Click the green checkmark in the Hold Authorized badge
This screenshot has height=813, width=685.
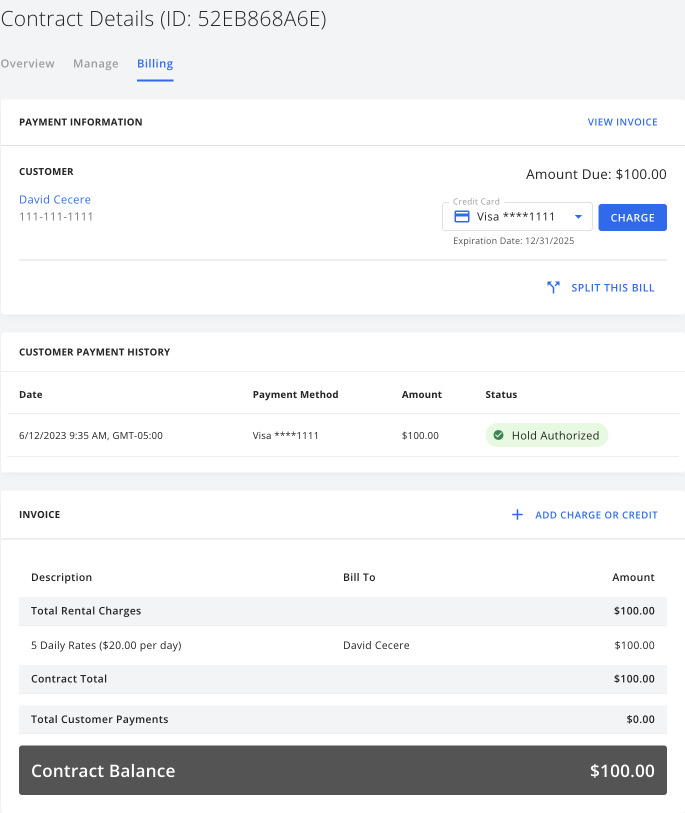coord(498,435)
